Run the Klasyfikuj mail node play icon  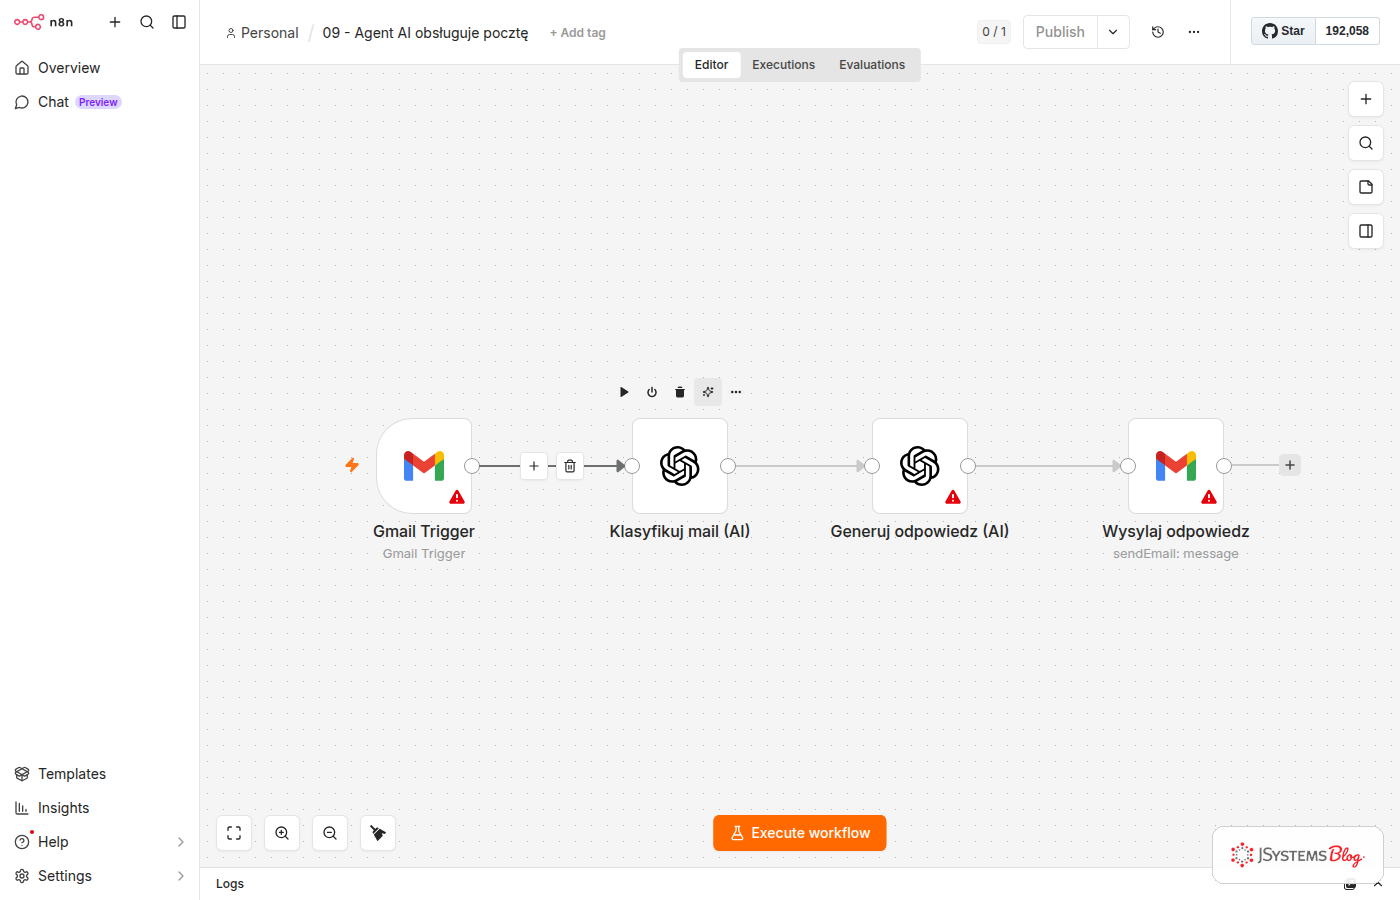point(624,392)
